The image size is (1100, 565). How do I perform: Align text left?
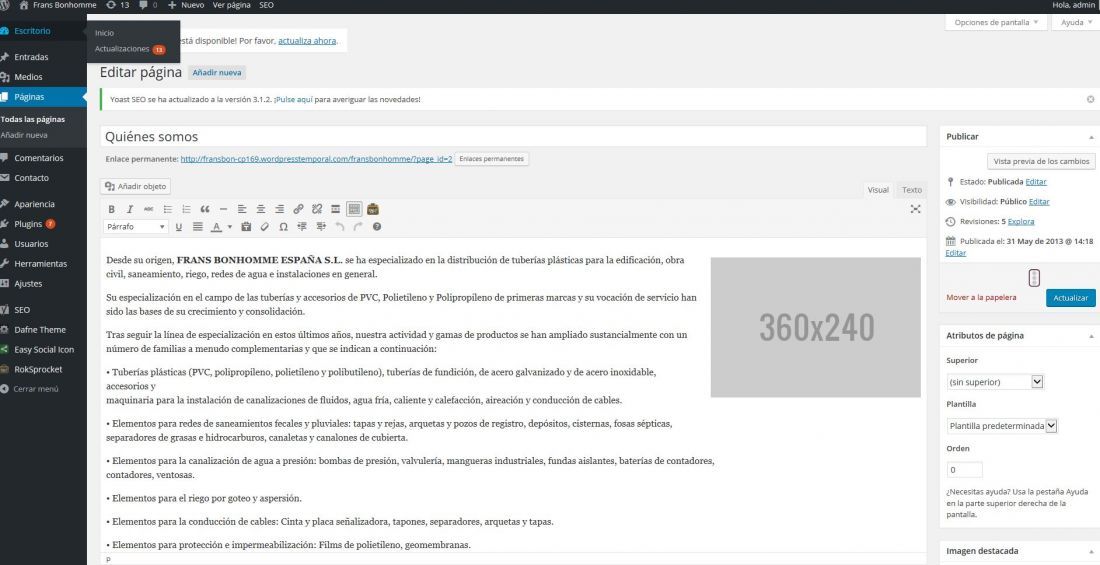242,209
